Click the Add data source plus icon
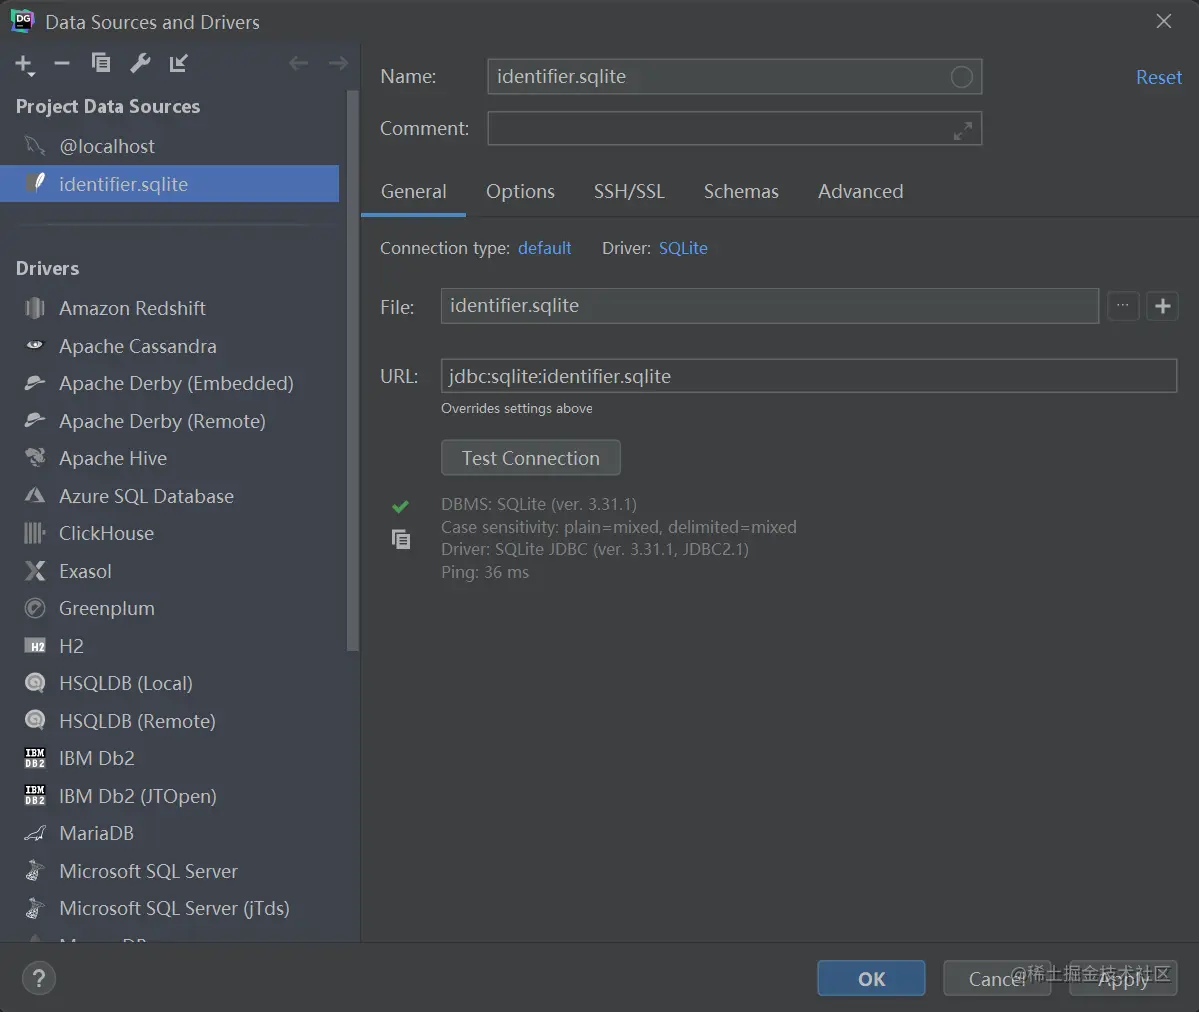The height and width of the screenshot is (1012, 1199). (24, 64)
